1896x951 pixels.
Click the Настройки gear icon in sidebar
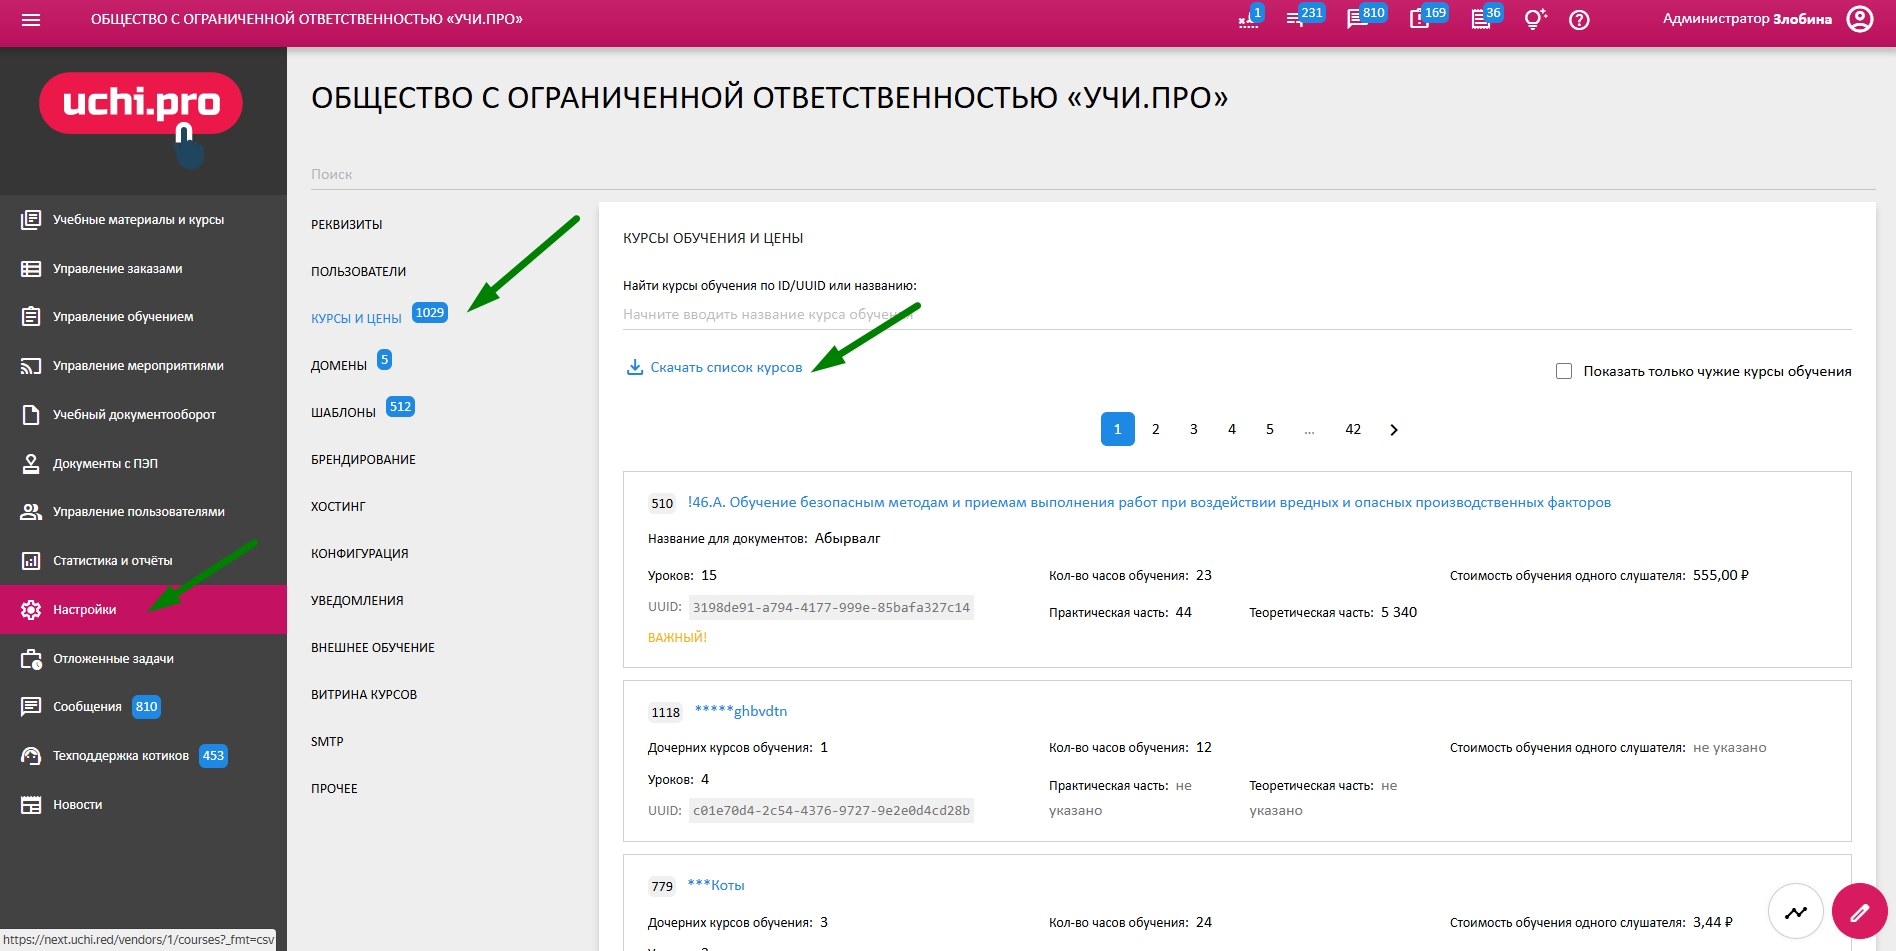[x=31, y=609]
